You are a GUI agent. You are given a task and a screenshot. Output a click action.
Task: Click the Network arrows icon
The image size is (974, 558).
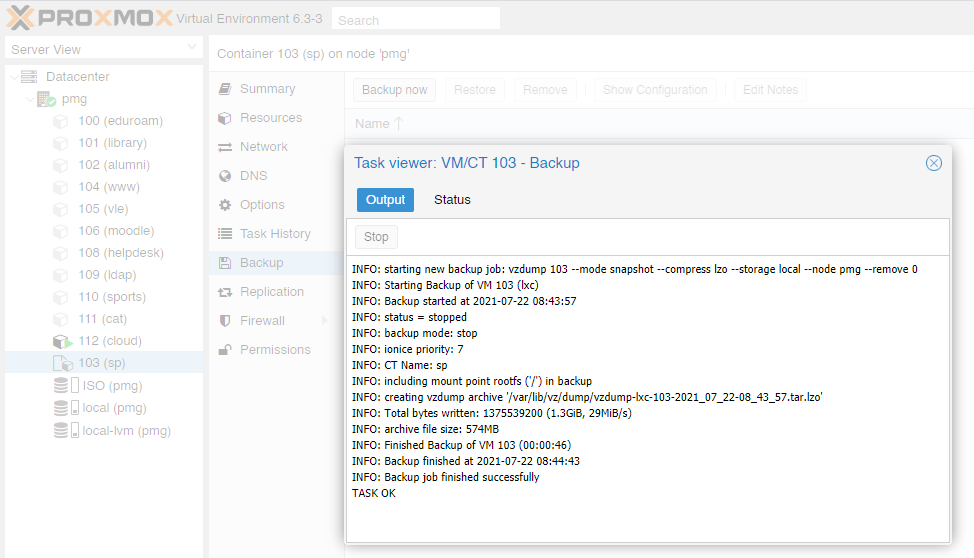(225, 147)
